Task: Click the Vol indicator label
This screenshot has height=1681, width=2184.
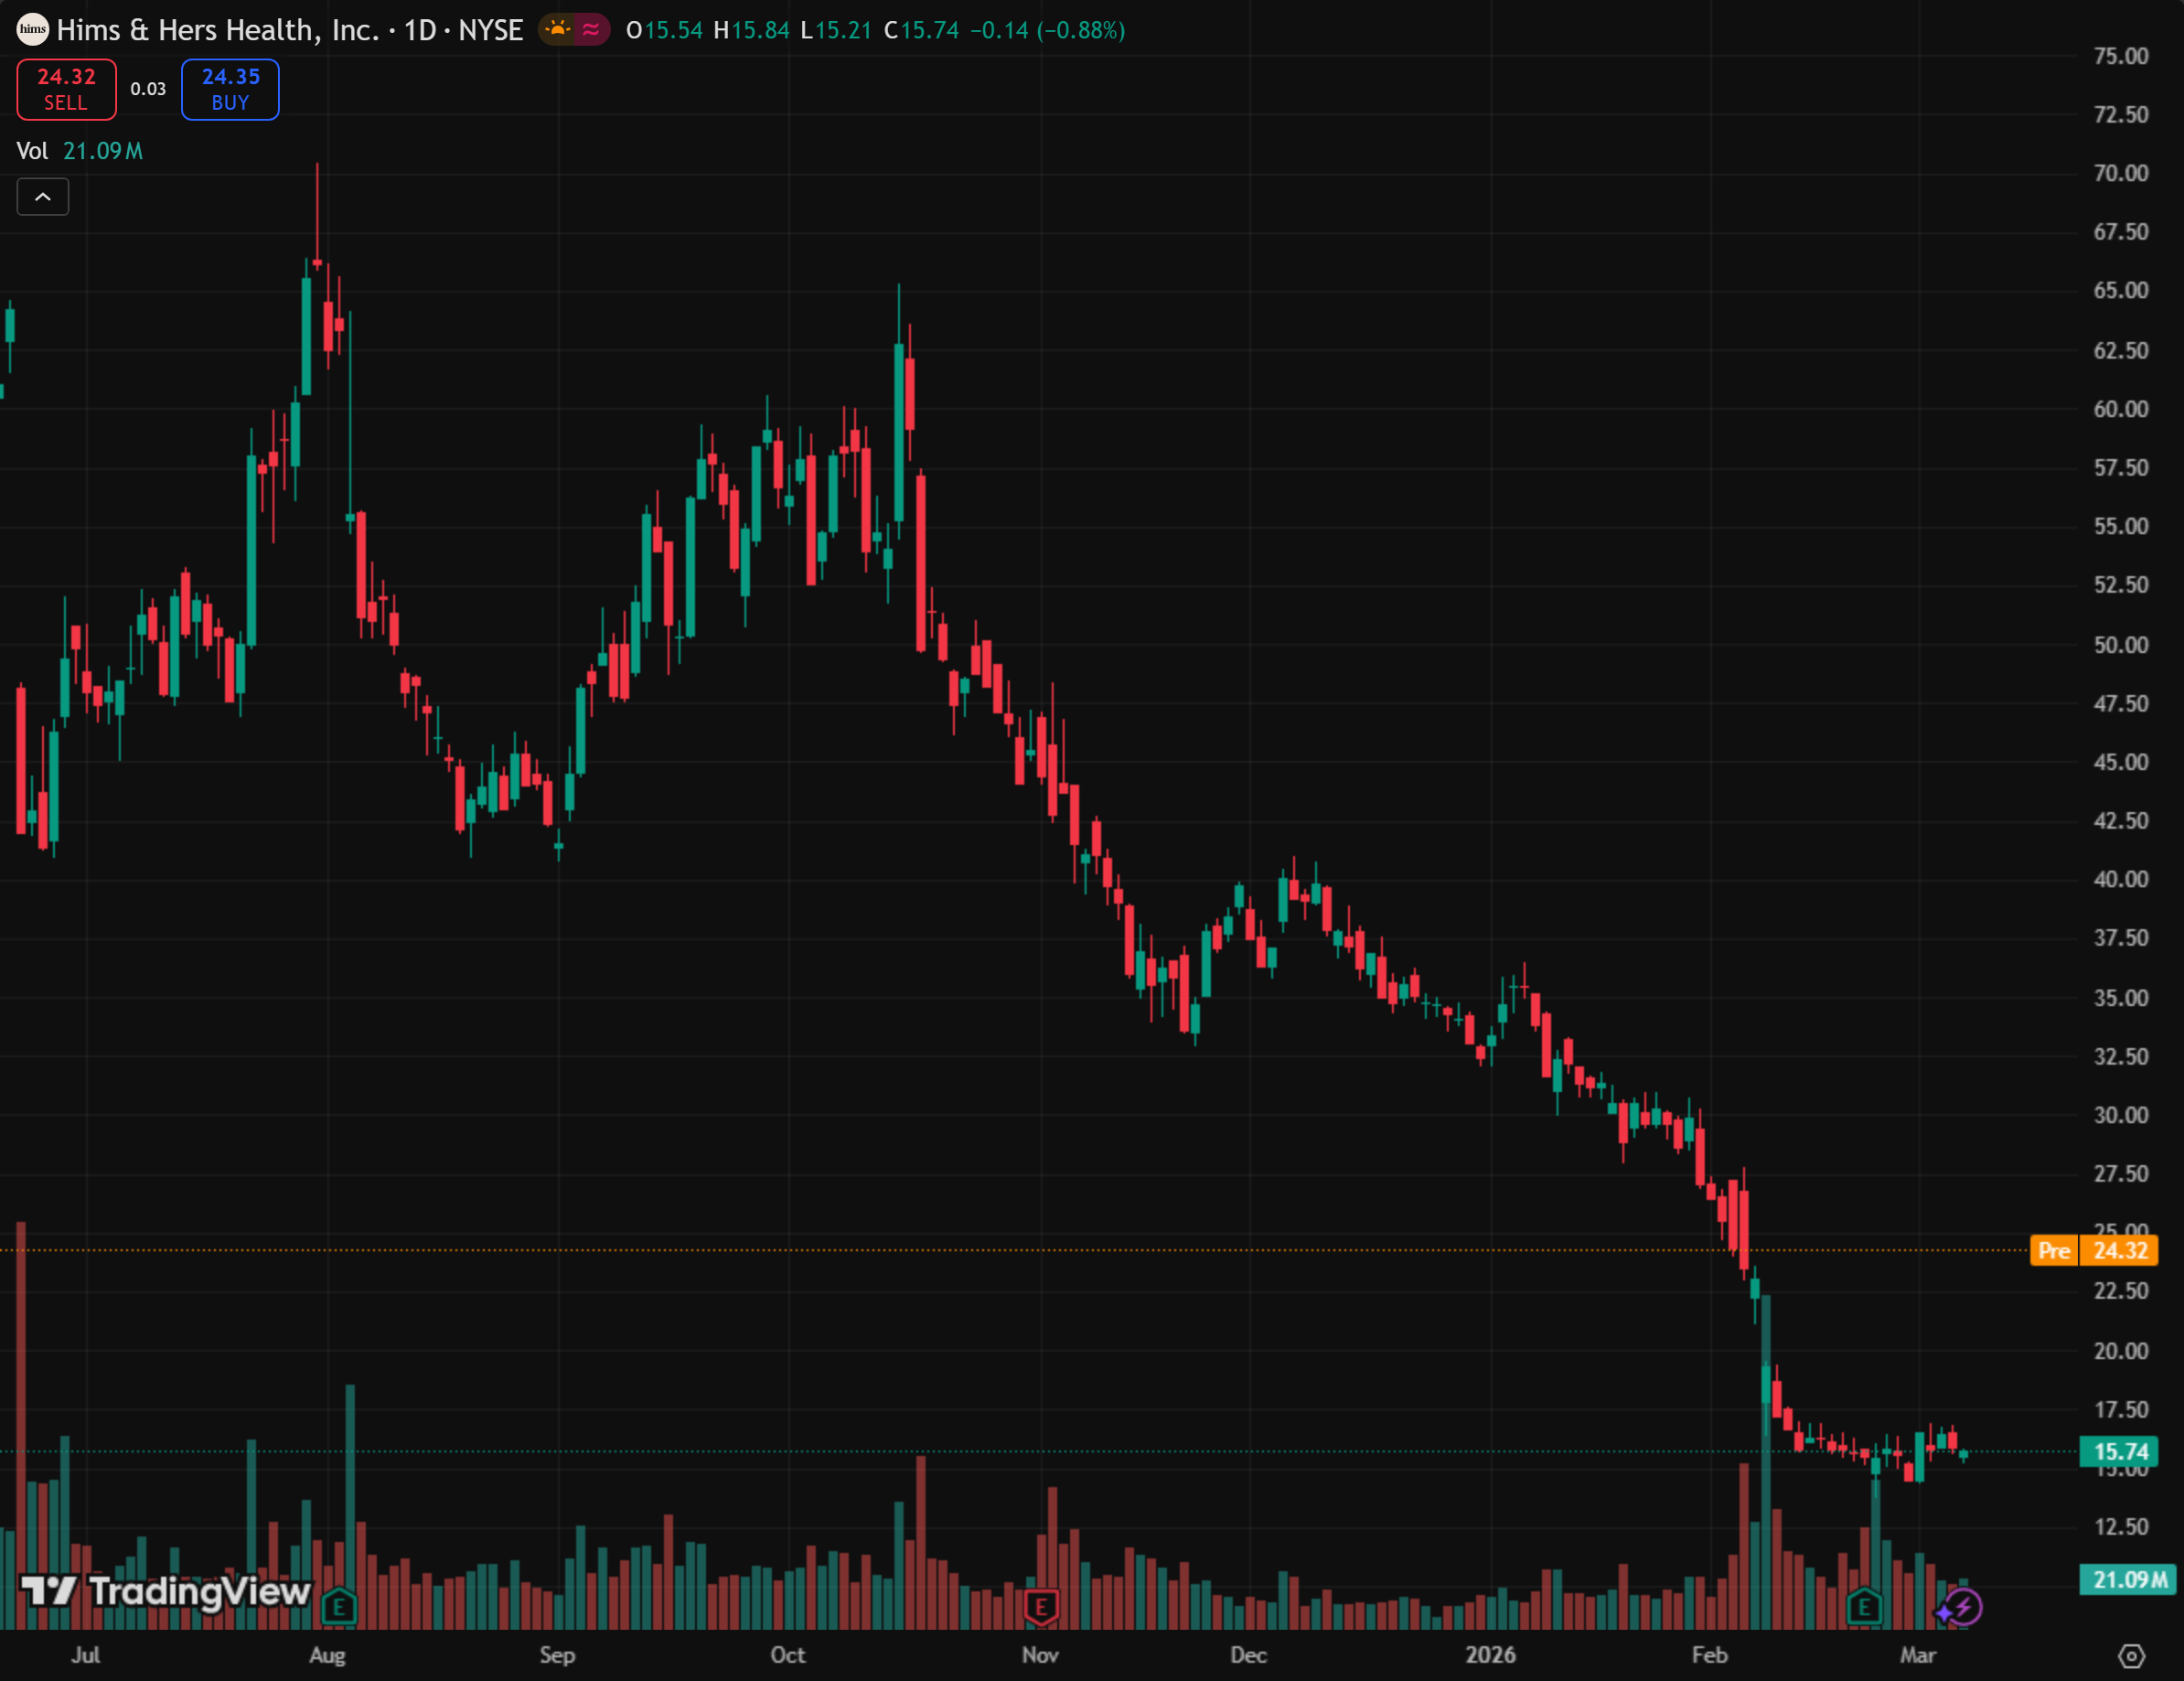Action: click(32, 151)
